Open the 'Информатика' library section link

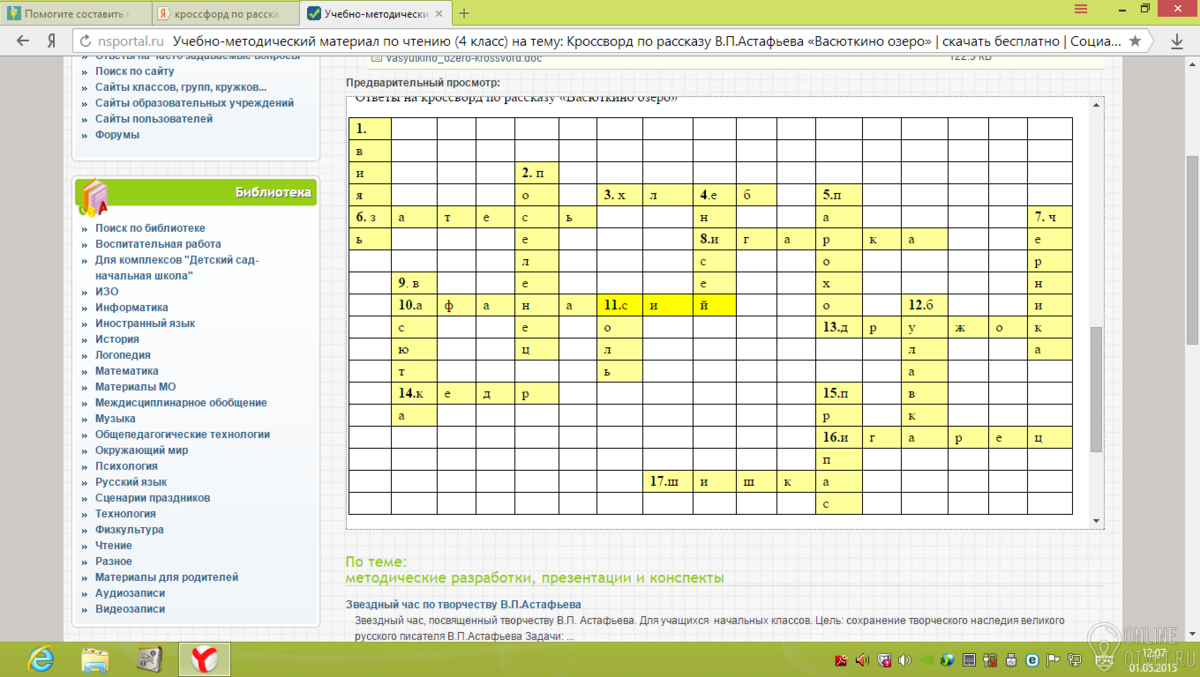(x=131, y=308)
